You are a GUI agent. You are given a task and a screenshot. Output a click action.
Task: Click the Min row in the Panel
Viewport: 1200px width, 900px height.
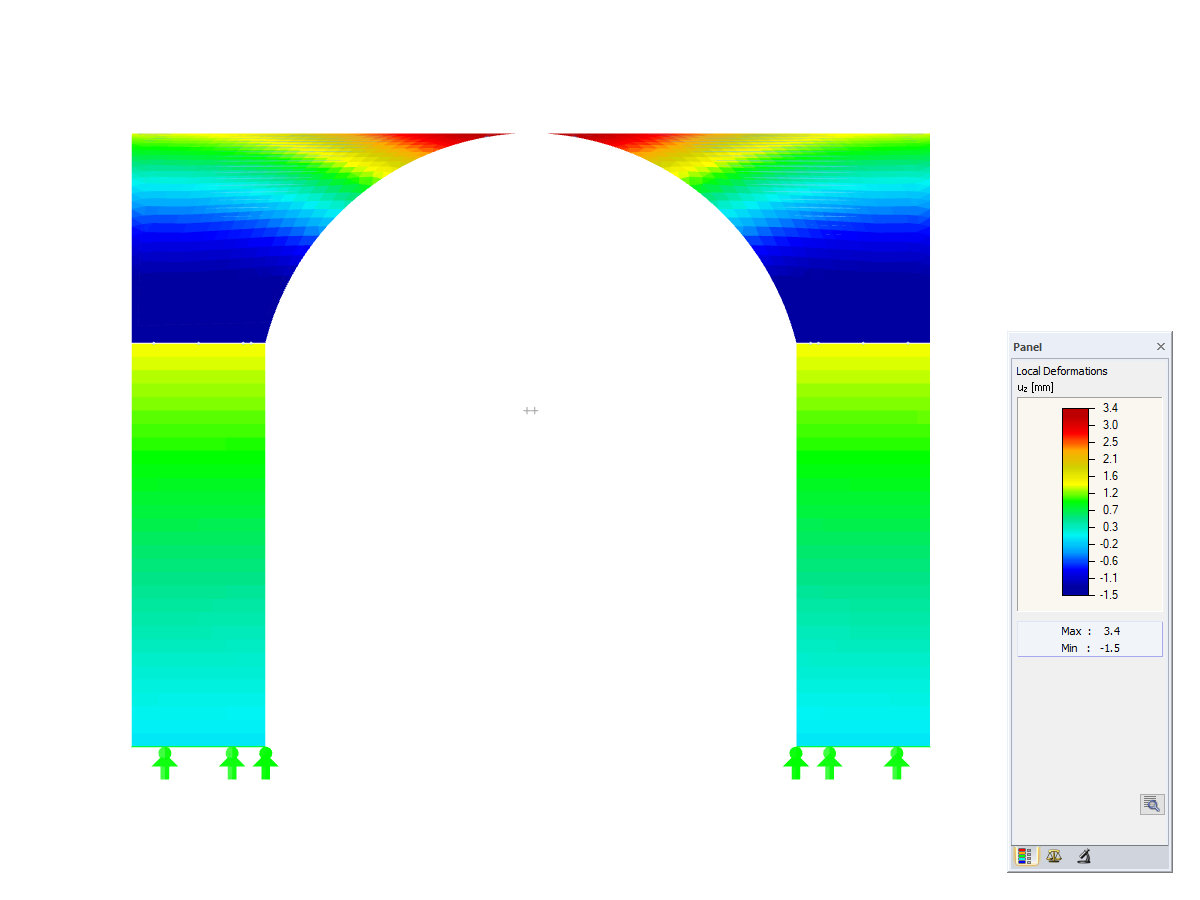pos(1090,648)
